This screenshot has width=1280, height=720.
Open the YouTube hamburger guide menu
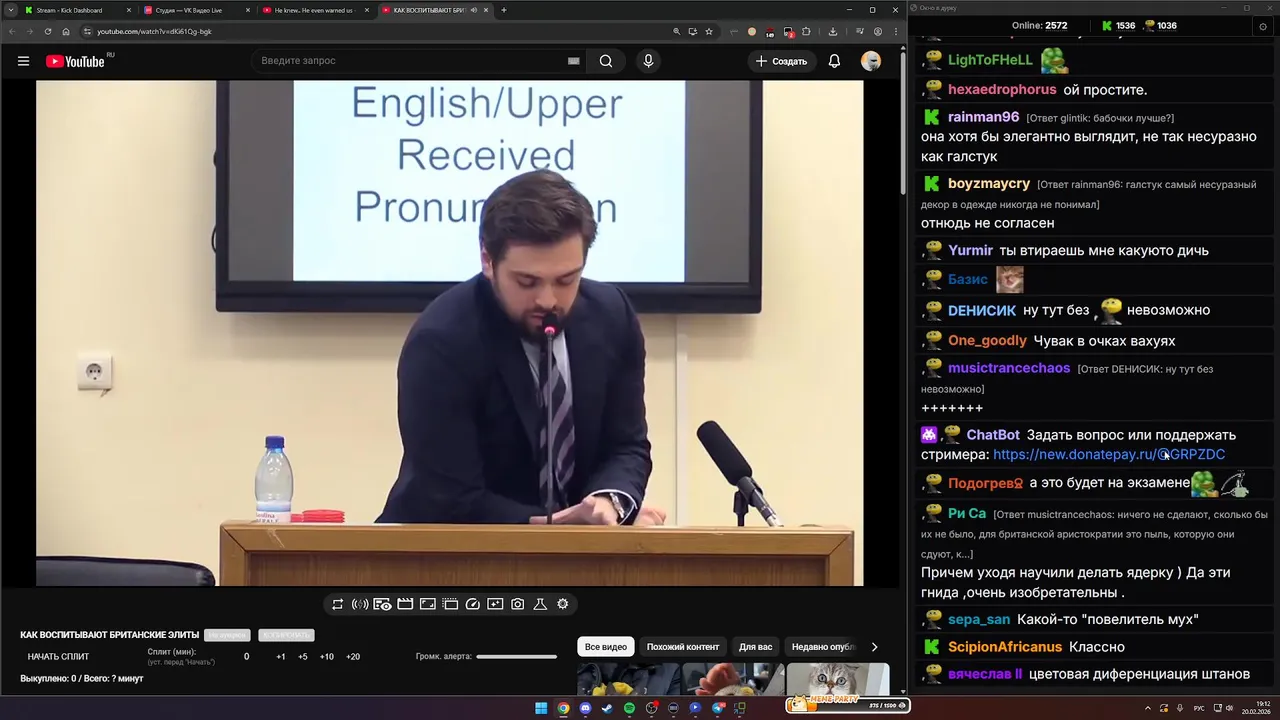coord(23,61)
